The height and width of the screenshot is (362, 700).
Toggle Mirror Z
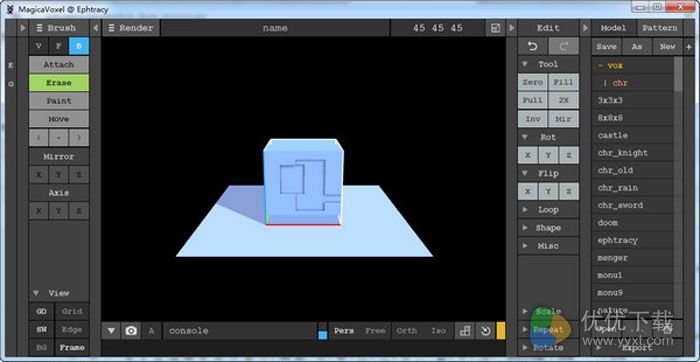[79, 175]
